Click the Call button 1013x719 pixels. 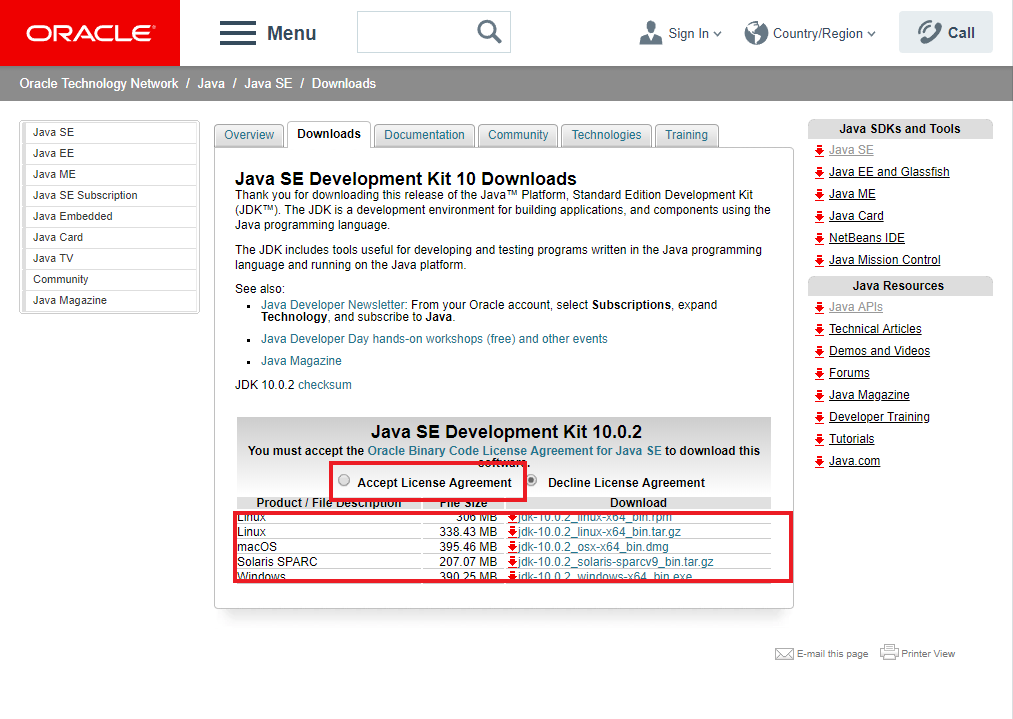[x=946, y=32]
